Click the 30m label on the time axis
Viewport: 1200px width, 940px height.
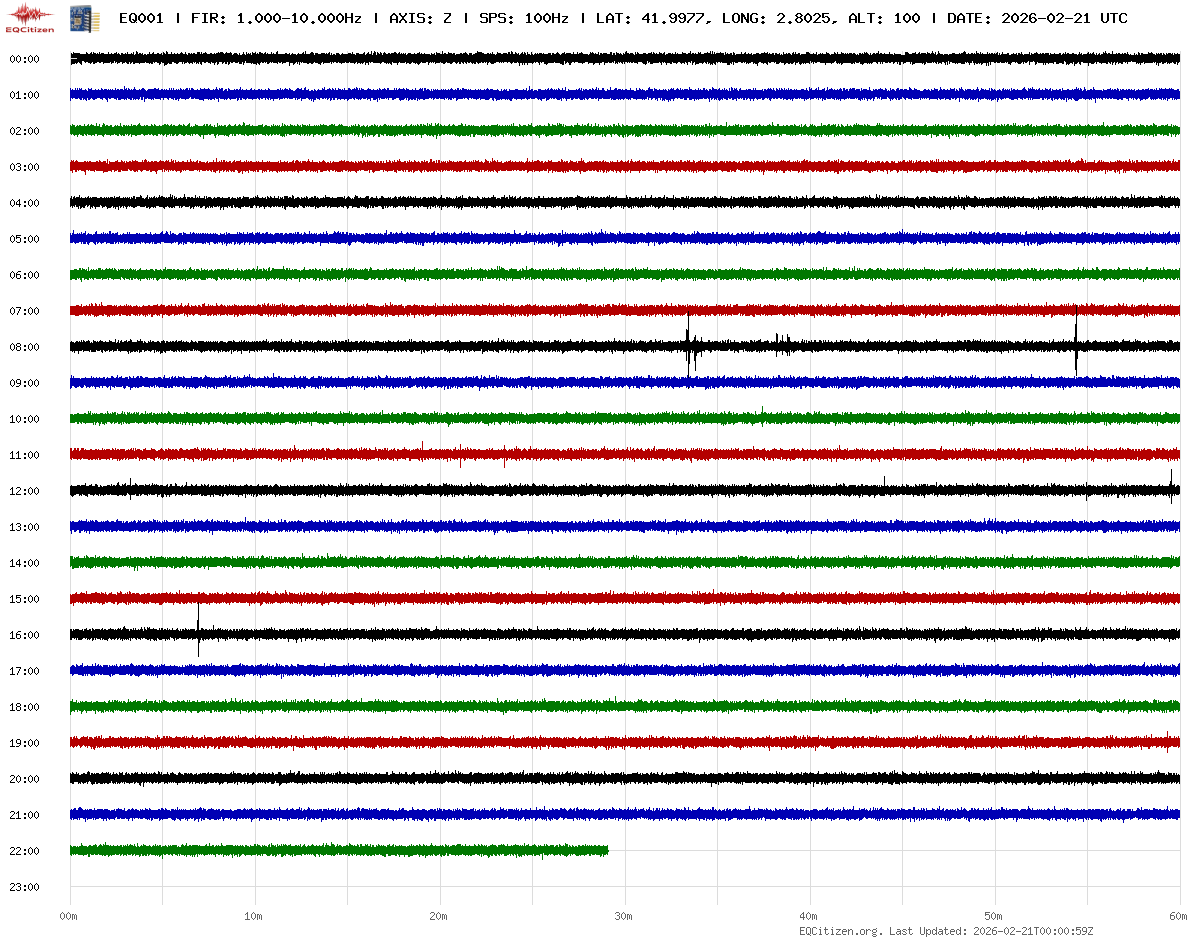[624, 916]
